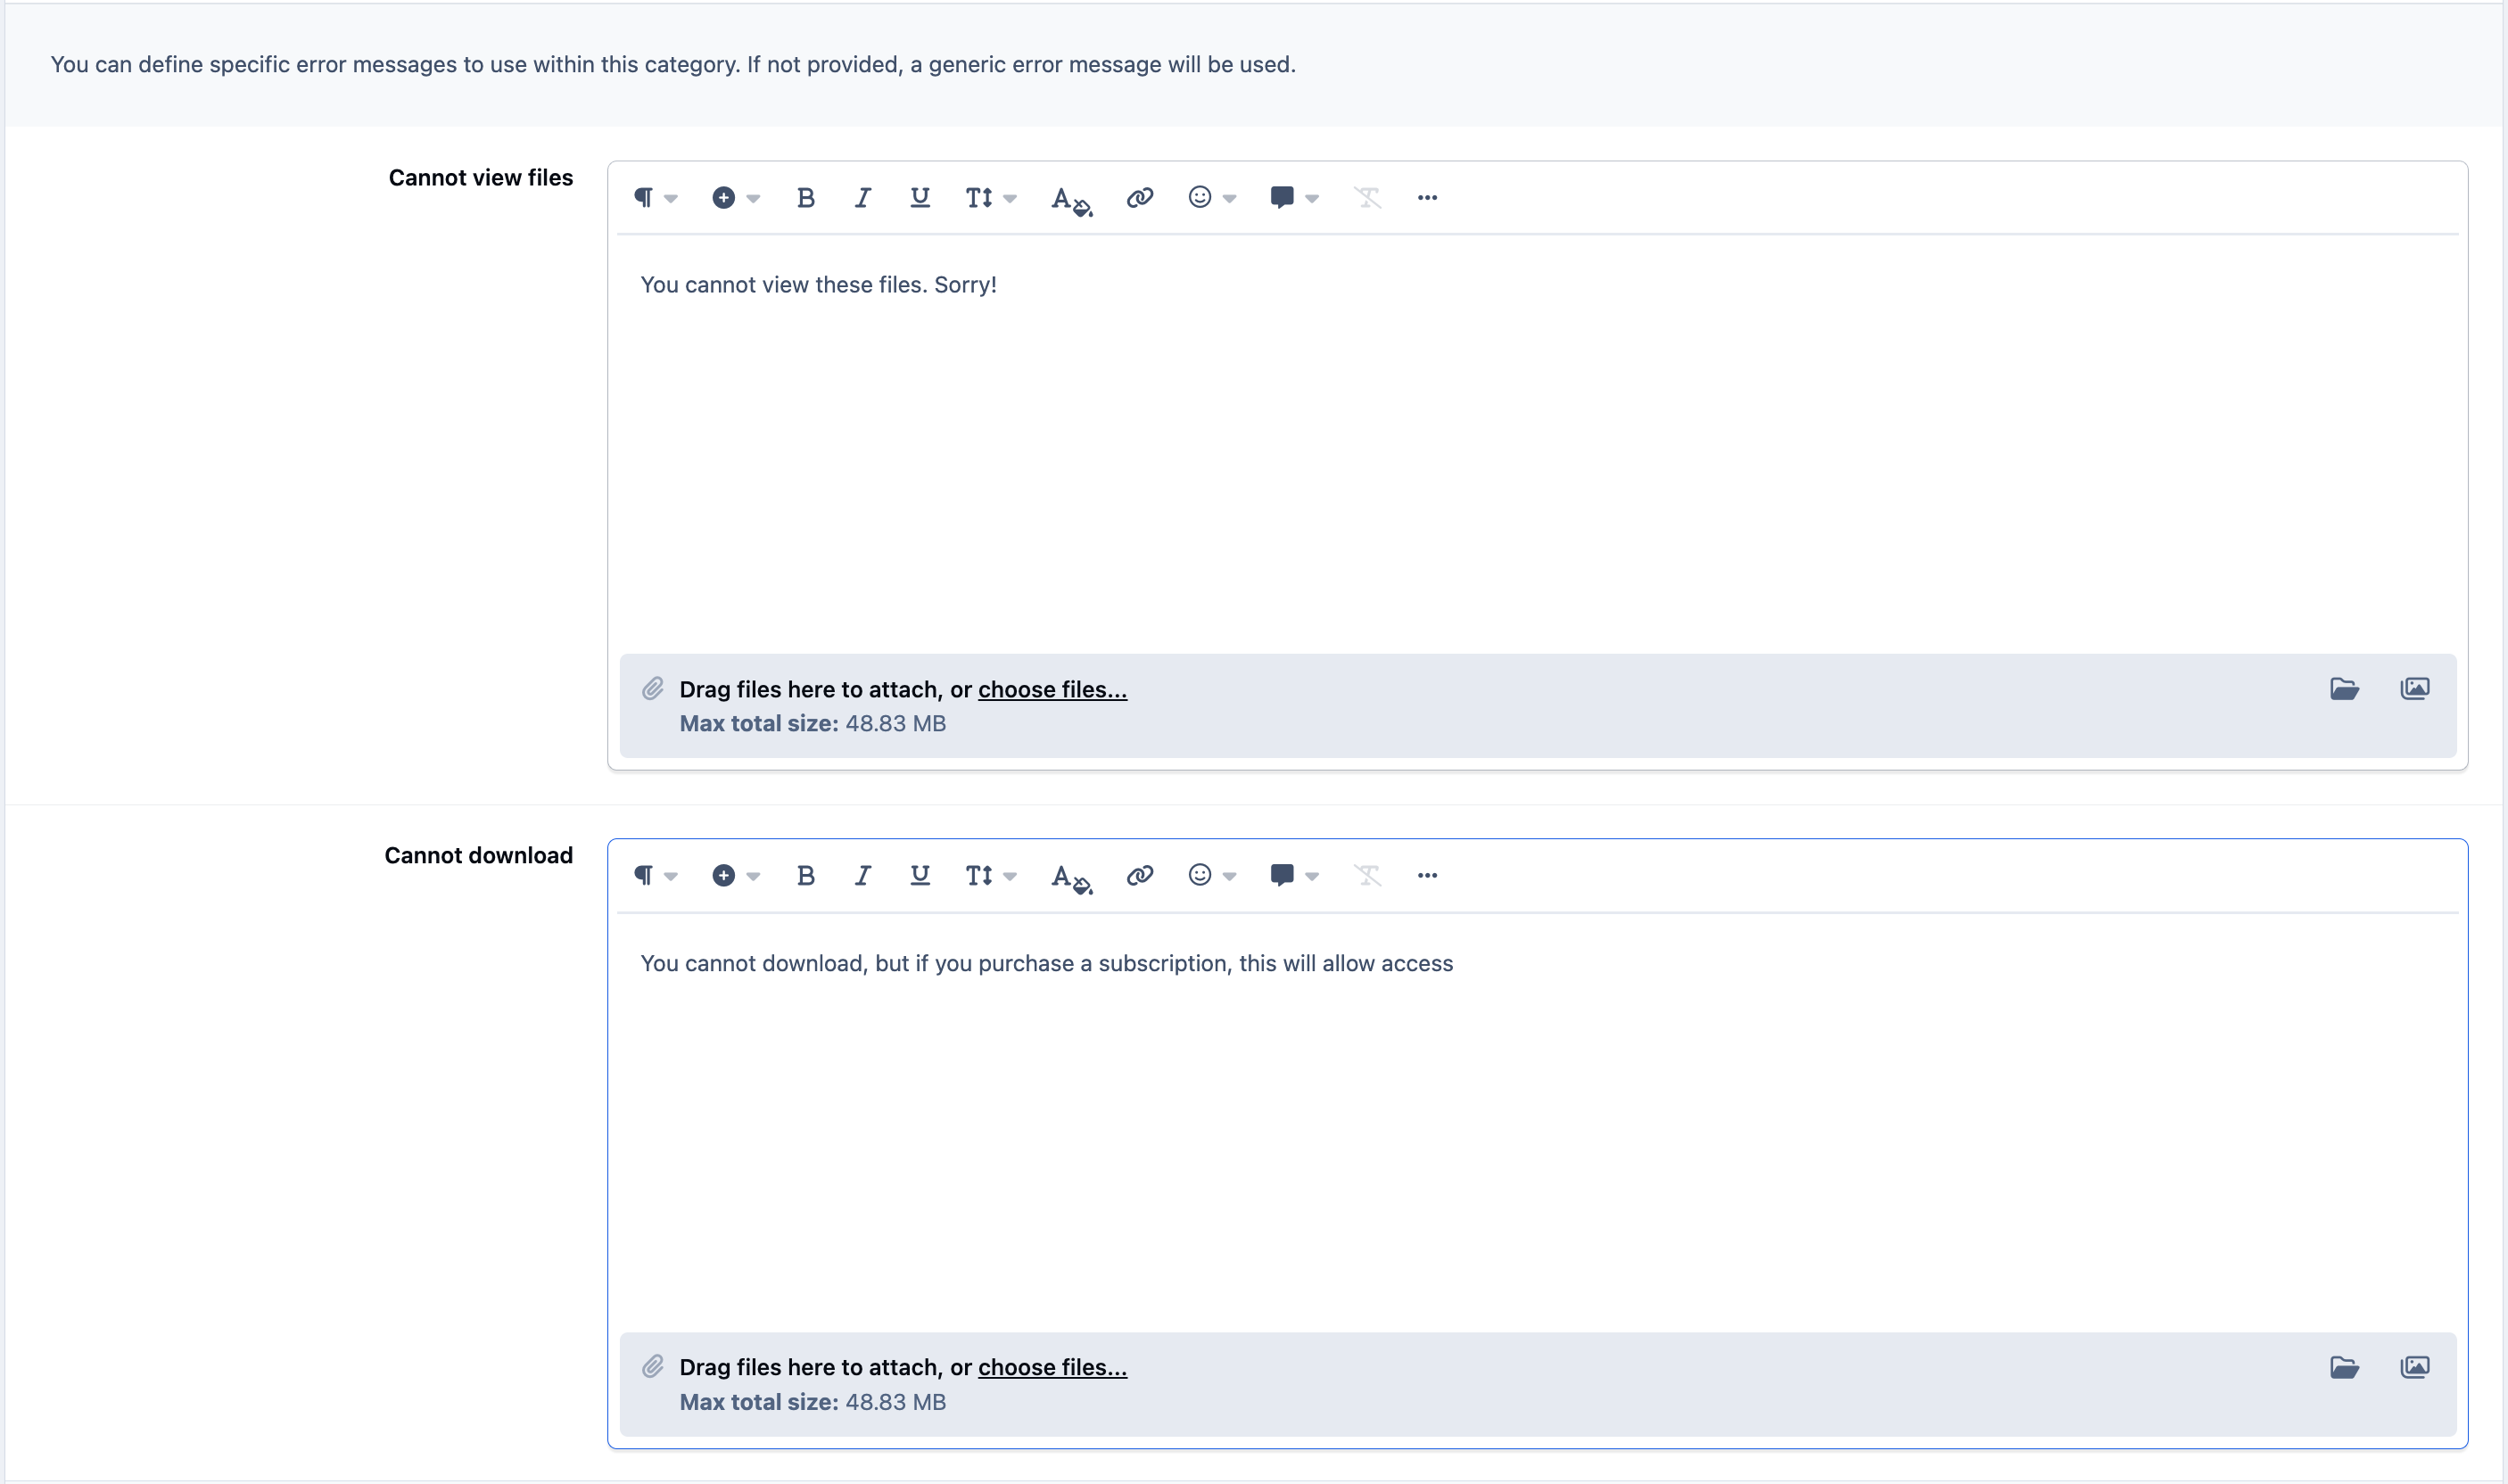Toggle italic in Cannot download editor
Image resolution: width=2508 pixels, height=1484 pixels.
(862, 876)
